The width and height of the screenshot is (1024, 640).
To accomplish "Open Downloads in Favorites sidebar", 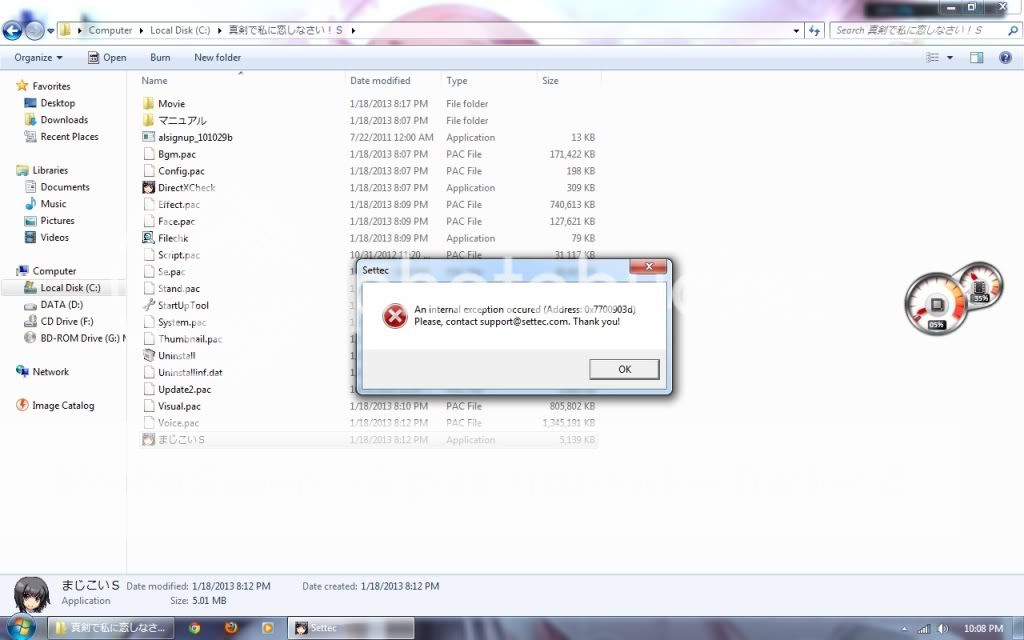I will coord(64,120).
